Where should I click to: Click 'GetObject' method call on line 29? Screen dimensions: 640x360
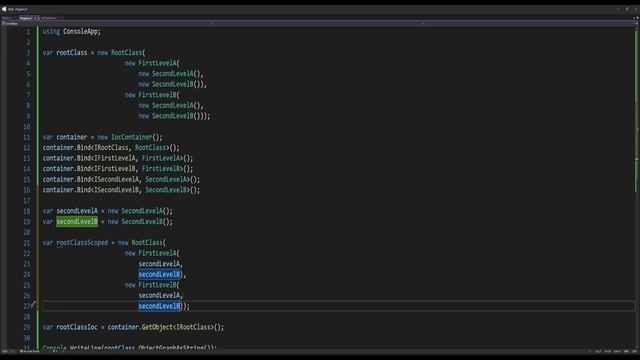pos(157,327)
